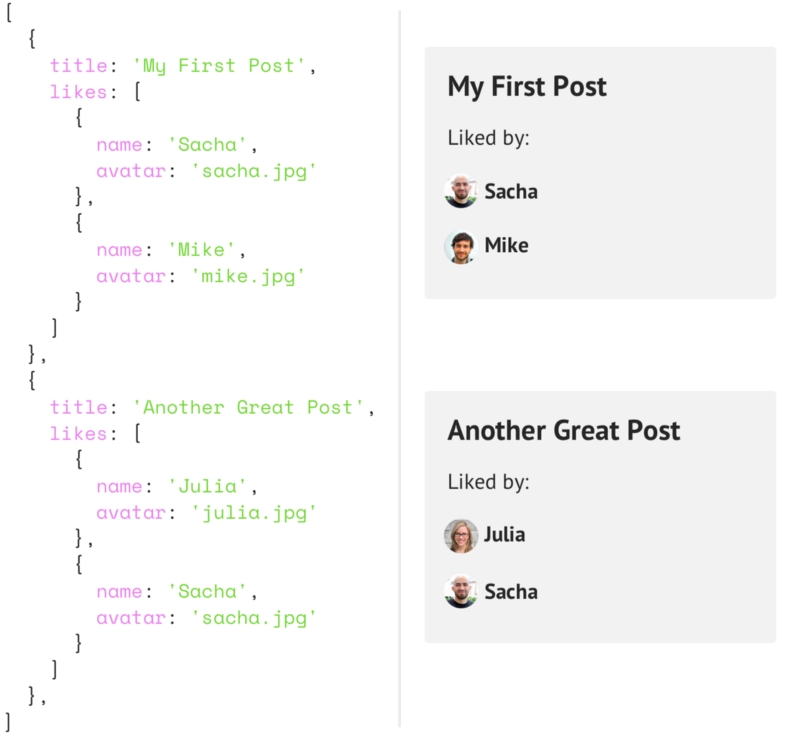Viewport: 800px width, 736px height.
Task: Click Julia's avatar photo
Action: pos(461,536)
